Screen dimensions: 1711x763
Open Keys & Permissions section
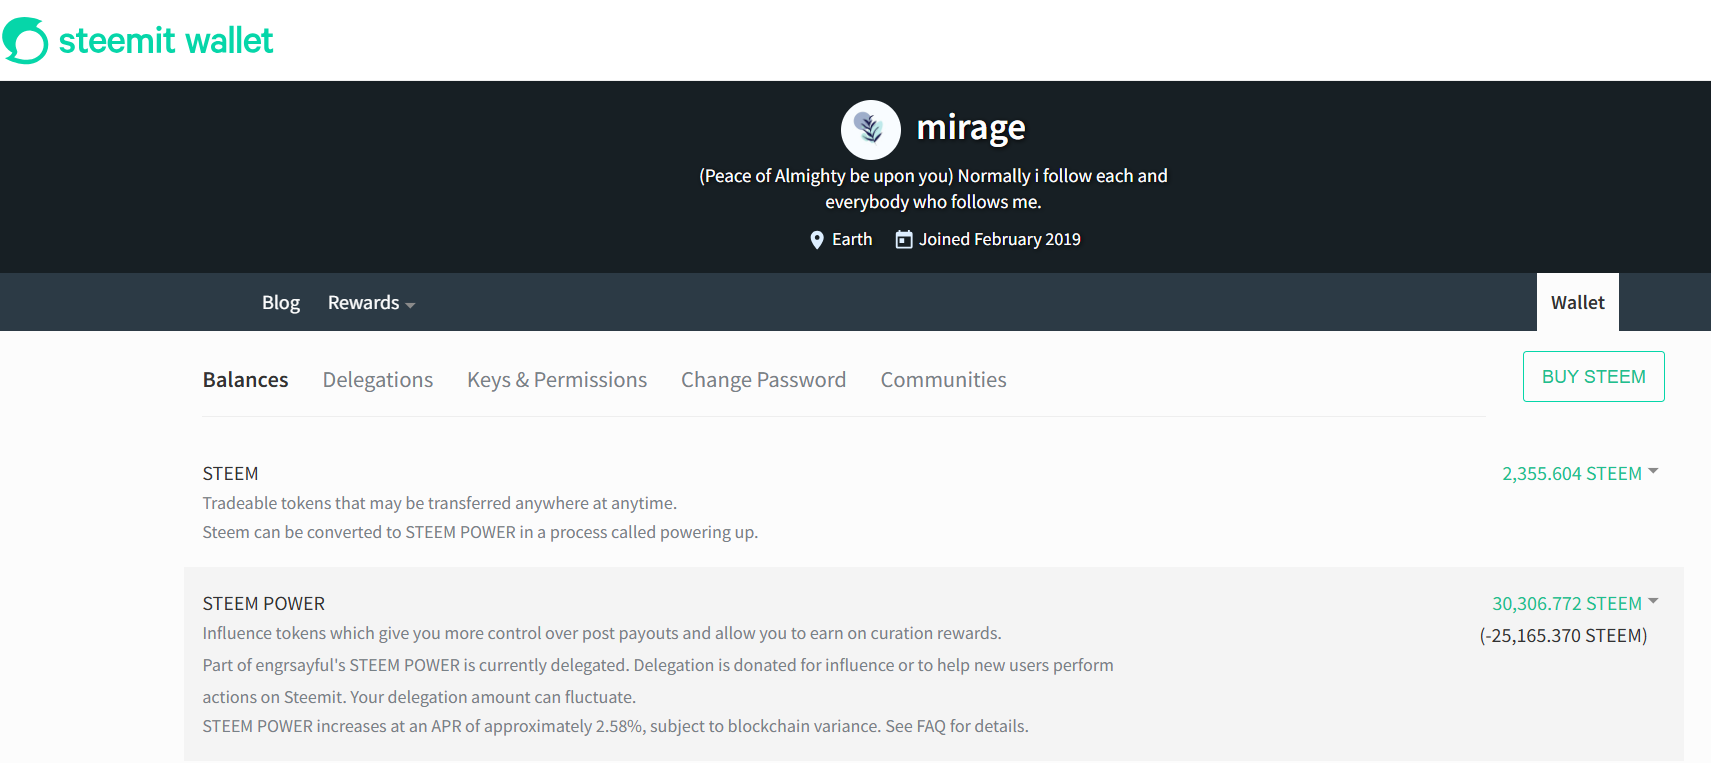click(x=557, y=380)
